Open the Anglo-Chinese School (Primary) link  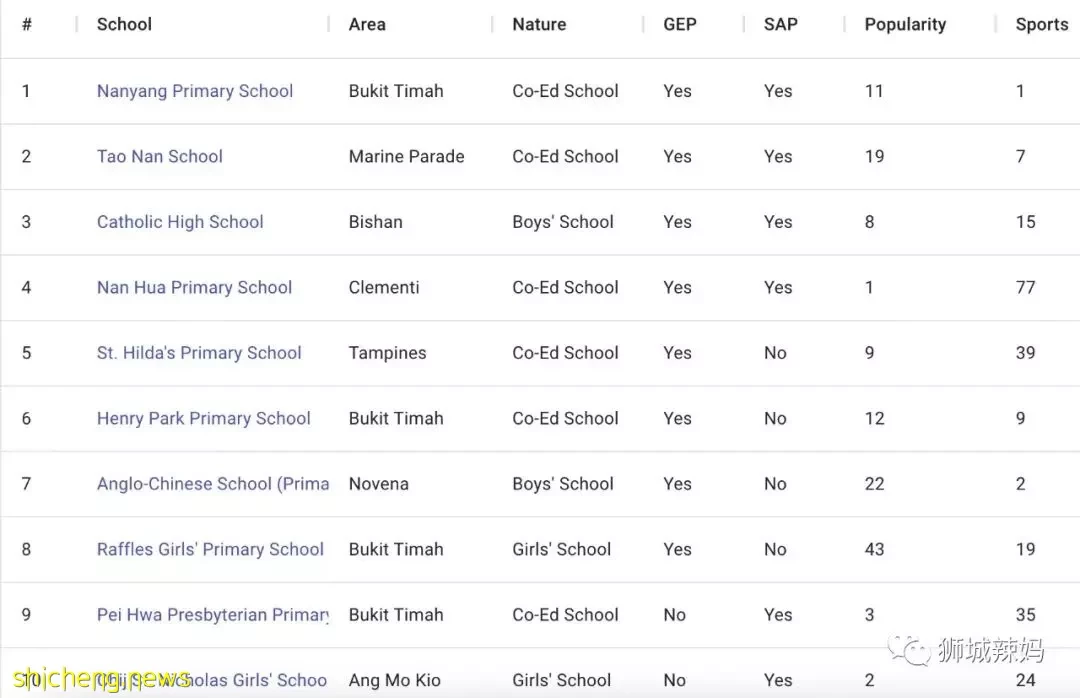213,484
